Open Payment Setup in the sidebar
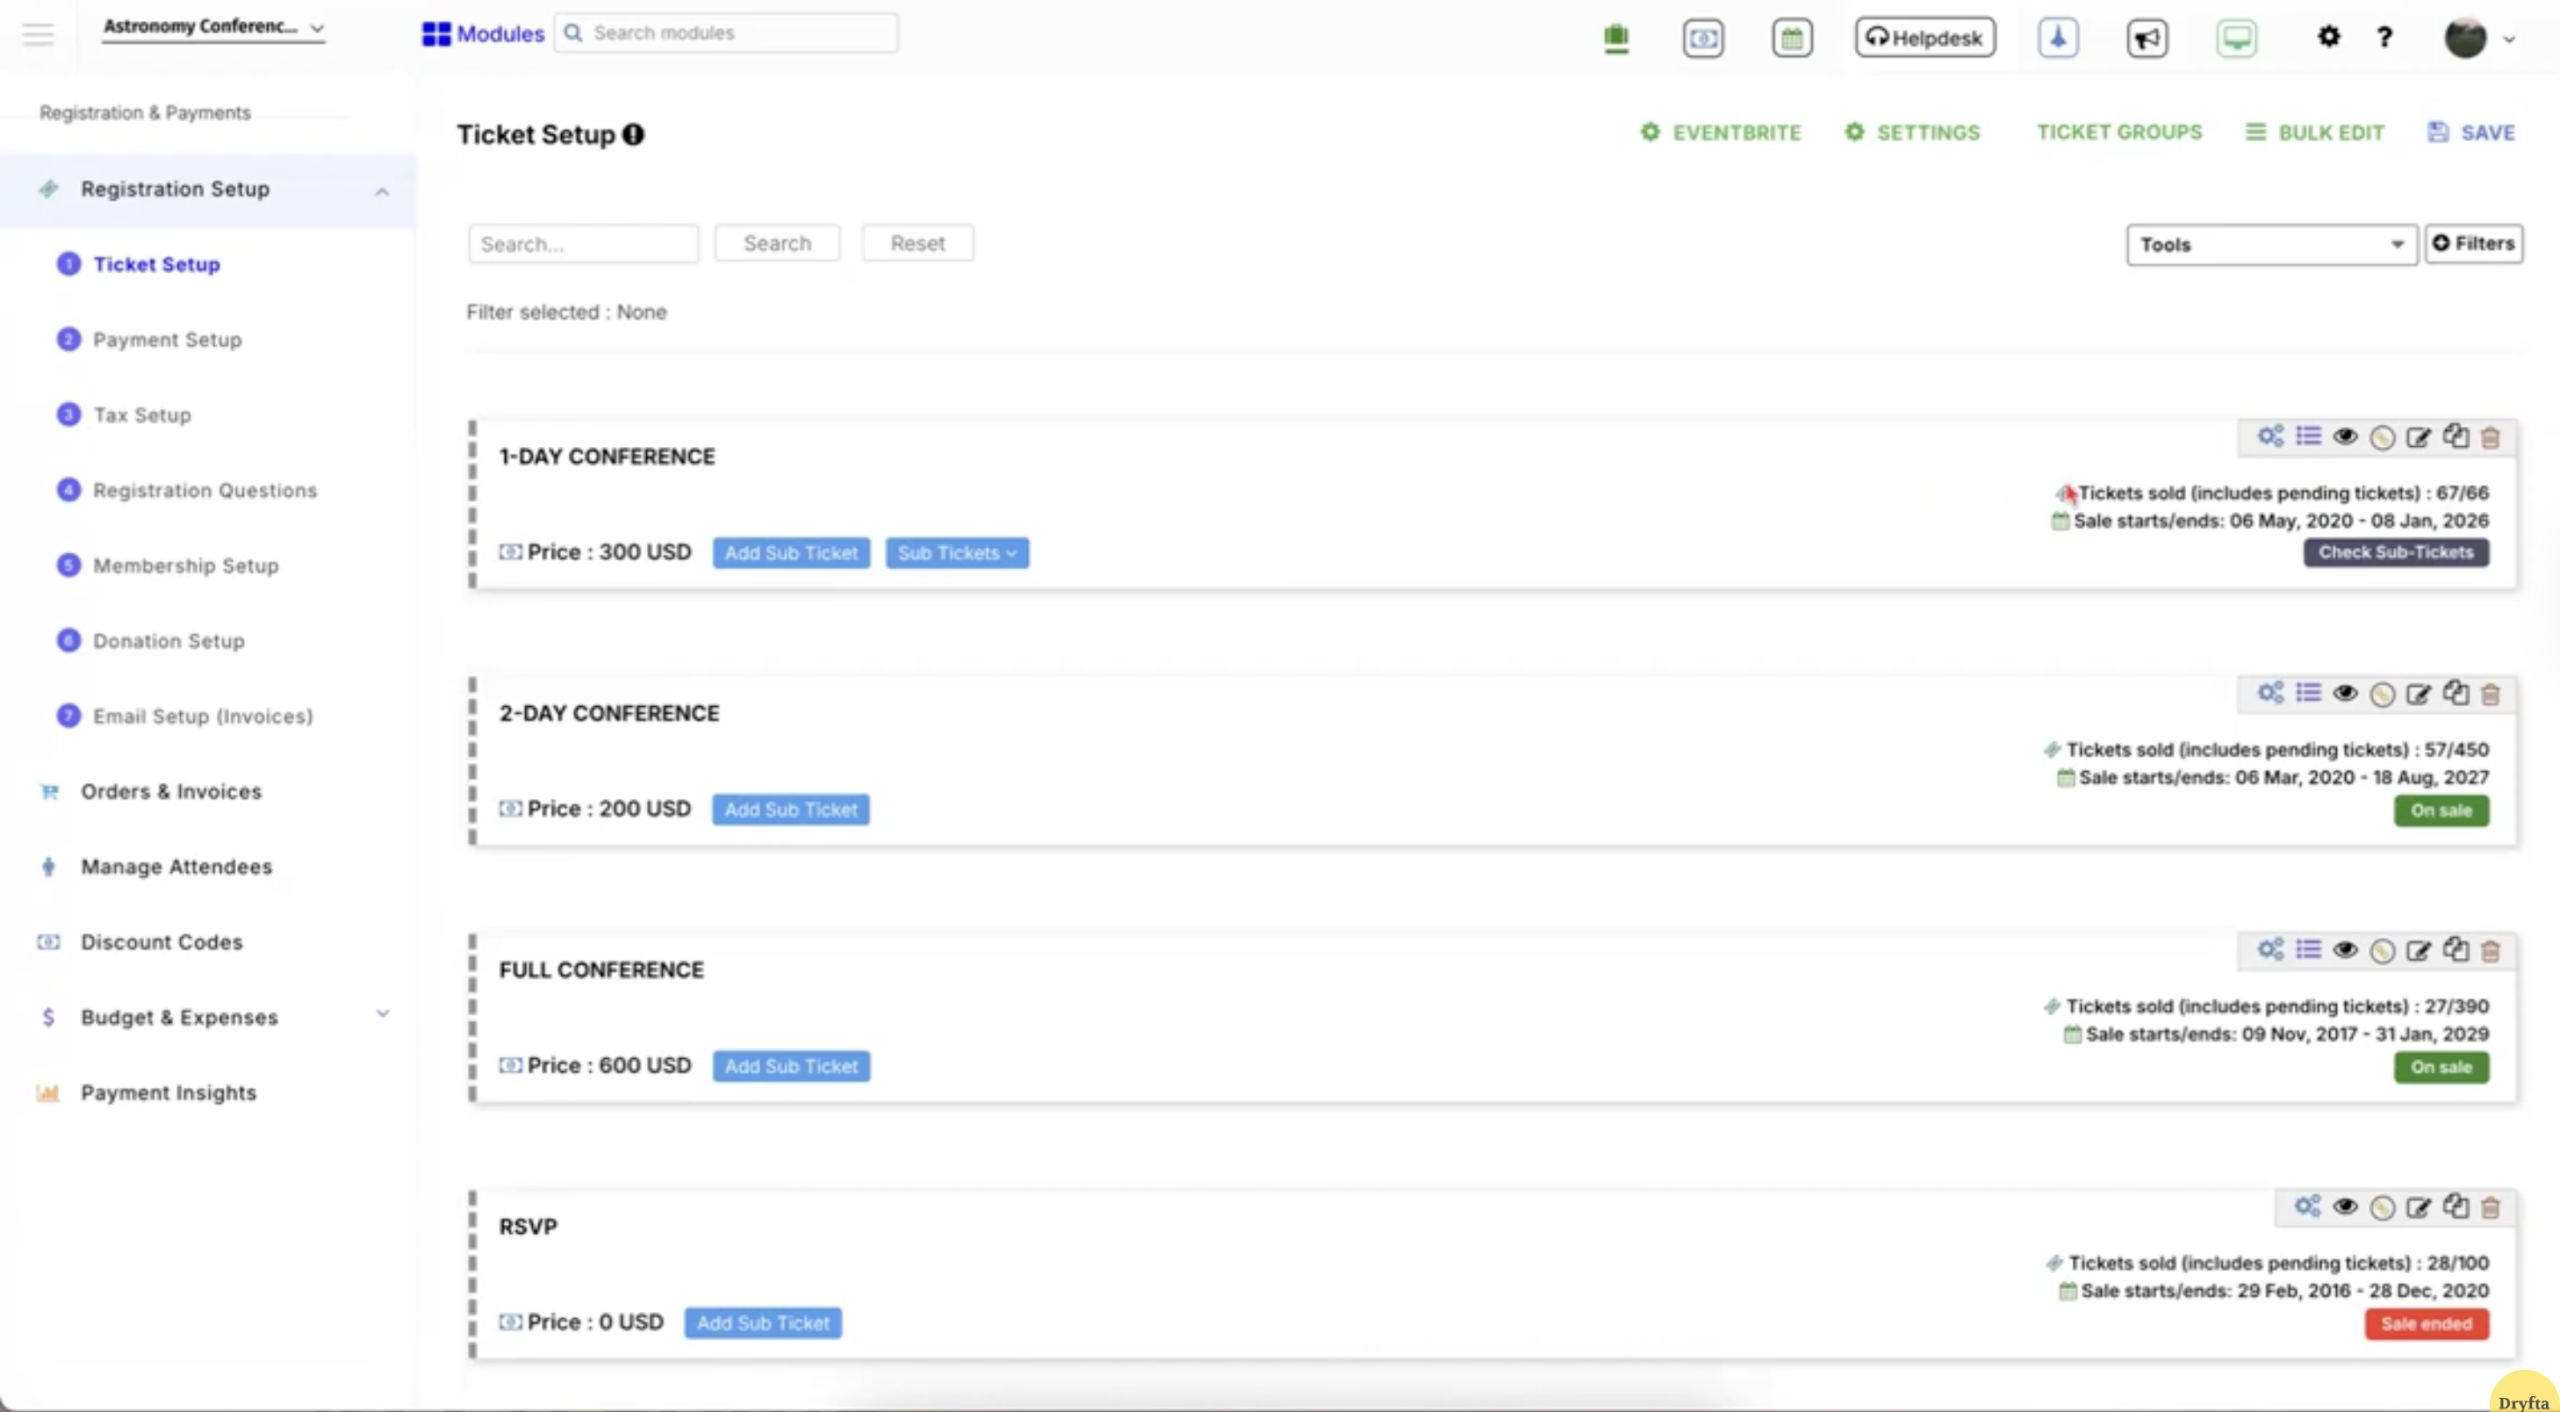This screenshot has width=2560, height=1412. pyautogui.click(x=167, y=340)
